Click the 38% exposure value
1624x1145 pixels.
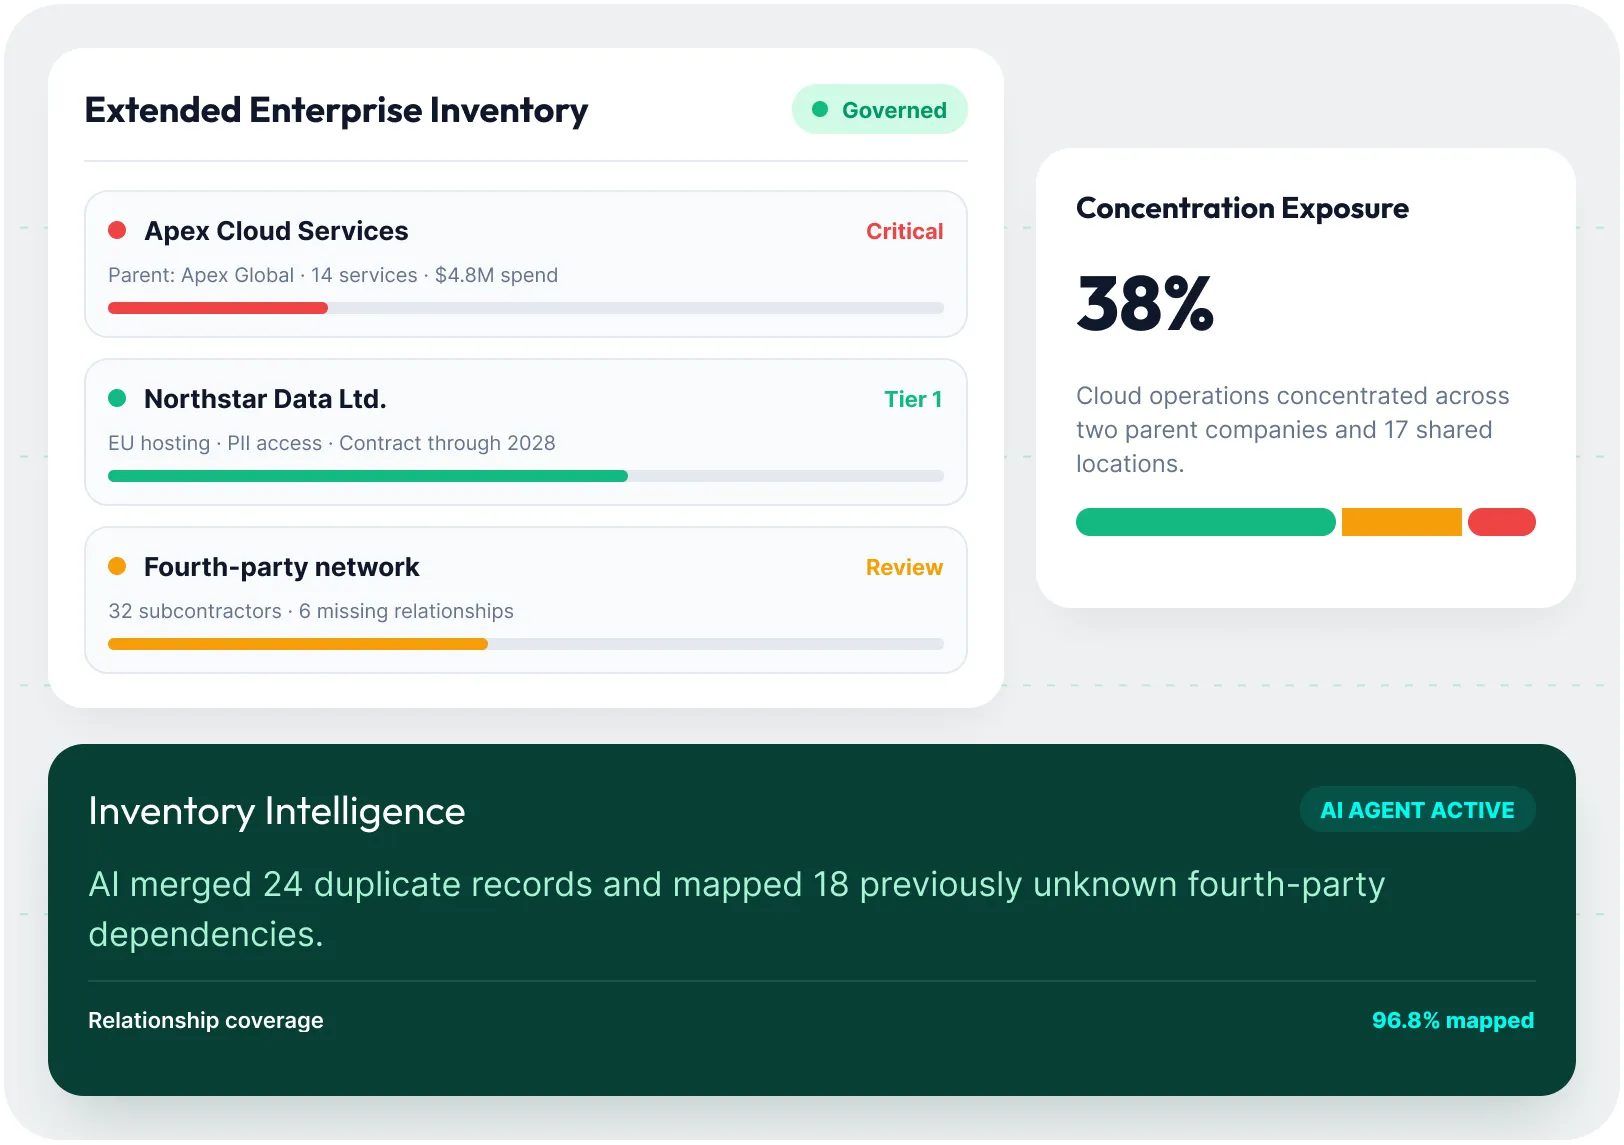(x=1145, y=303)
